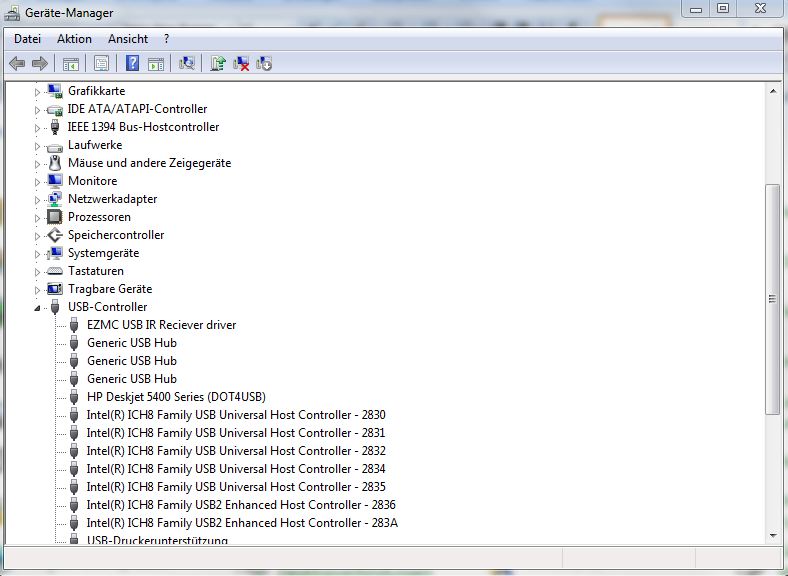Open the Ansicht menu
788x576 pixels.
(x=128, y=39)
